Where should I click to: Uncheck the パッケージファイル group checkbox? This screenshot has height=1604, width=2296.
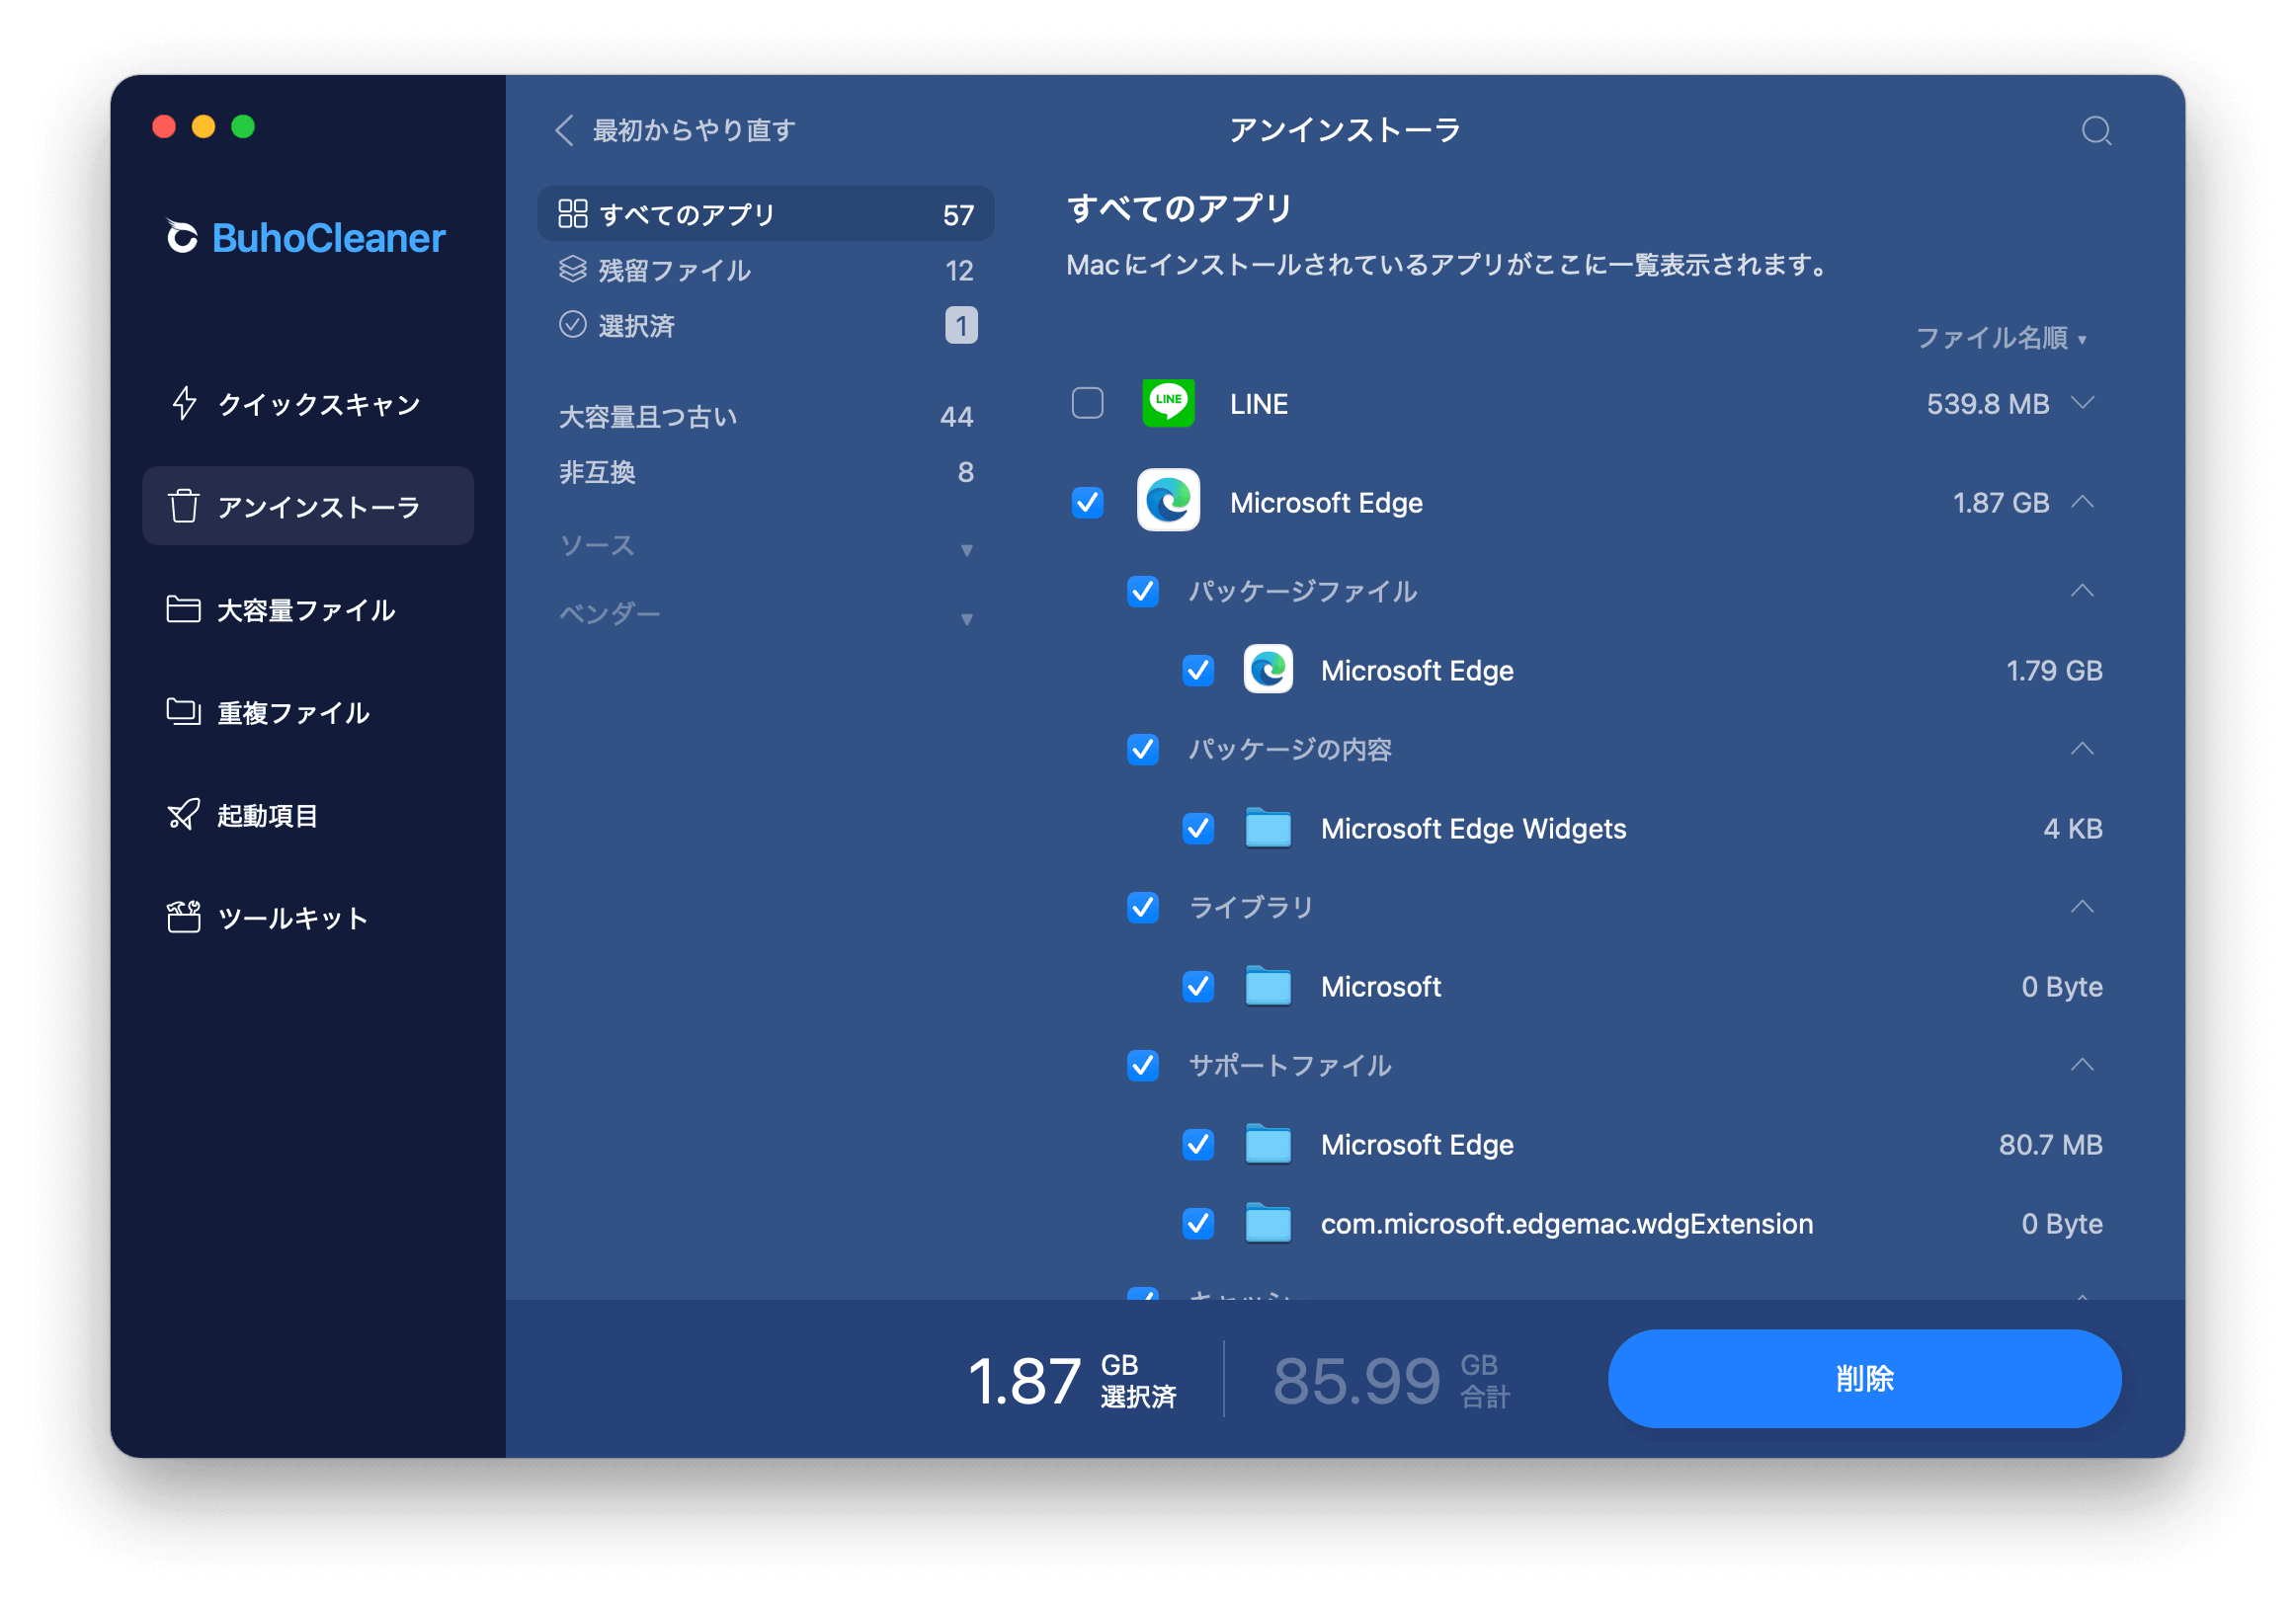[1143, 591]
